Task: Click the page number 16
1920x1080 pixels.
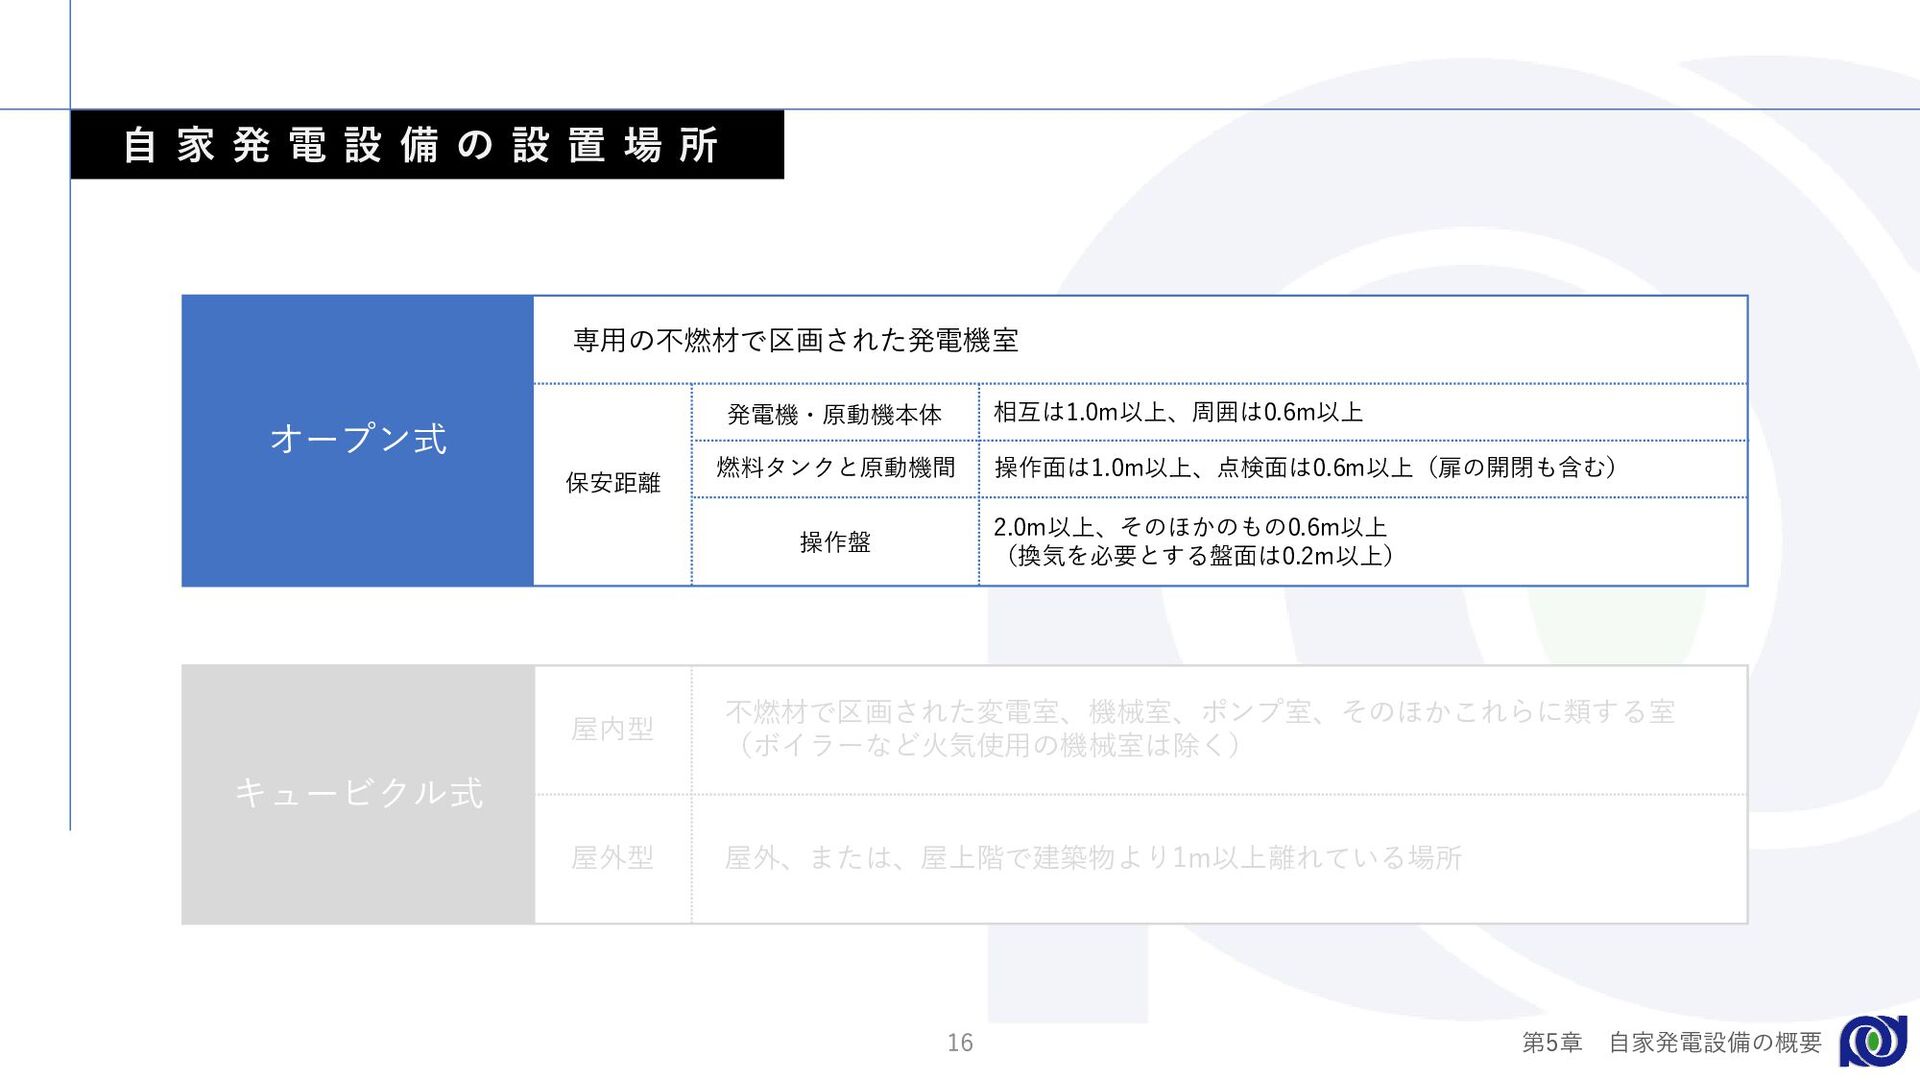Action: point(960,1043)
